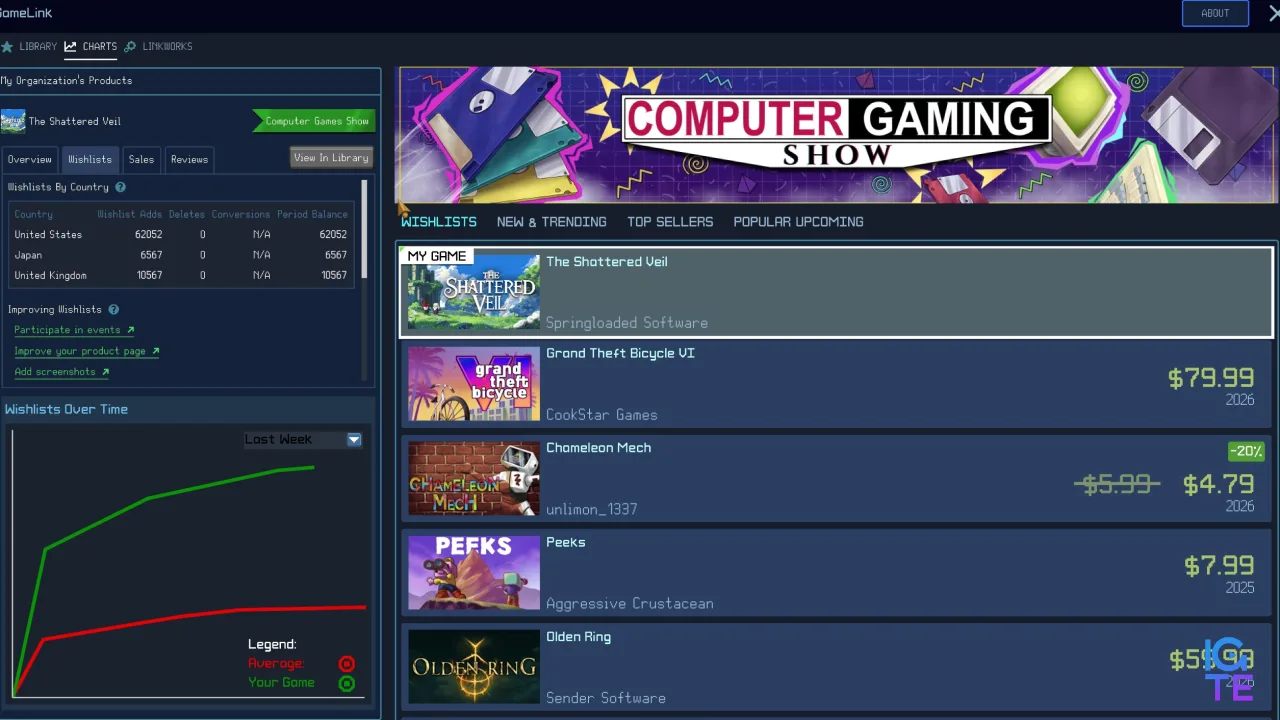
Task: Click arrow icon after Improve your product page
Action: (155, 351)
